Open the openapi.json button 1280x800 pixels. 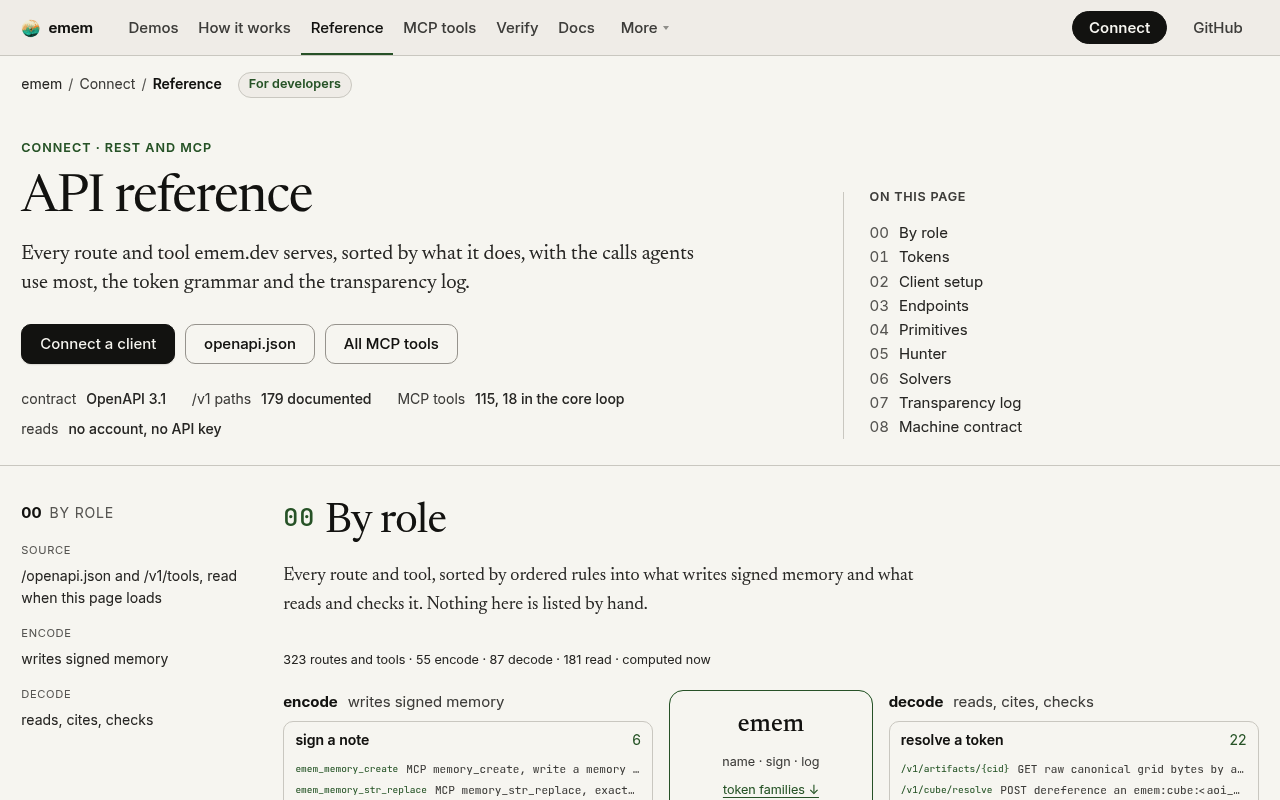click(x=250, y=344)
